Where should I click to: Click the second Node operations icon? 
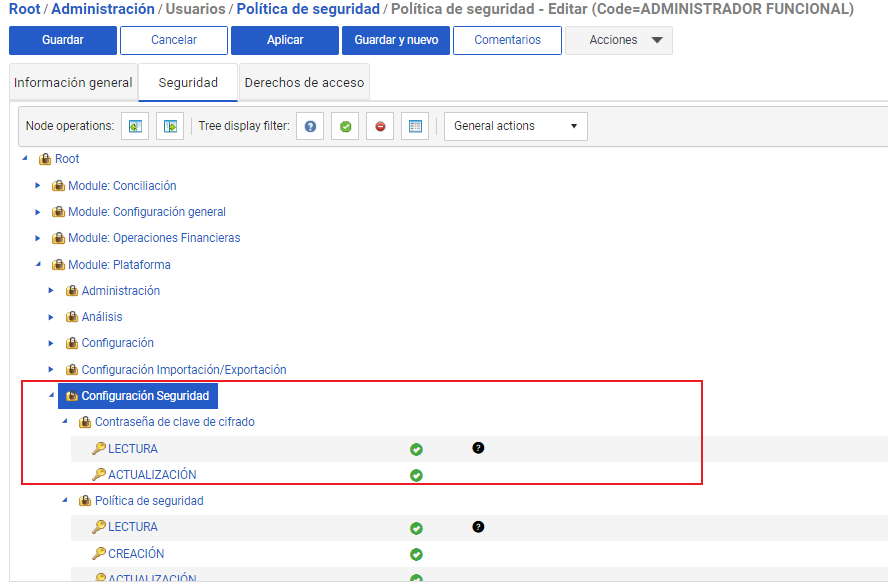pyautogui.click(x=170, y=127)
